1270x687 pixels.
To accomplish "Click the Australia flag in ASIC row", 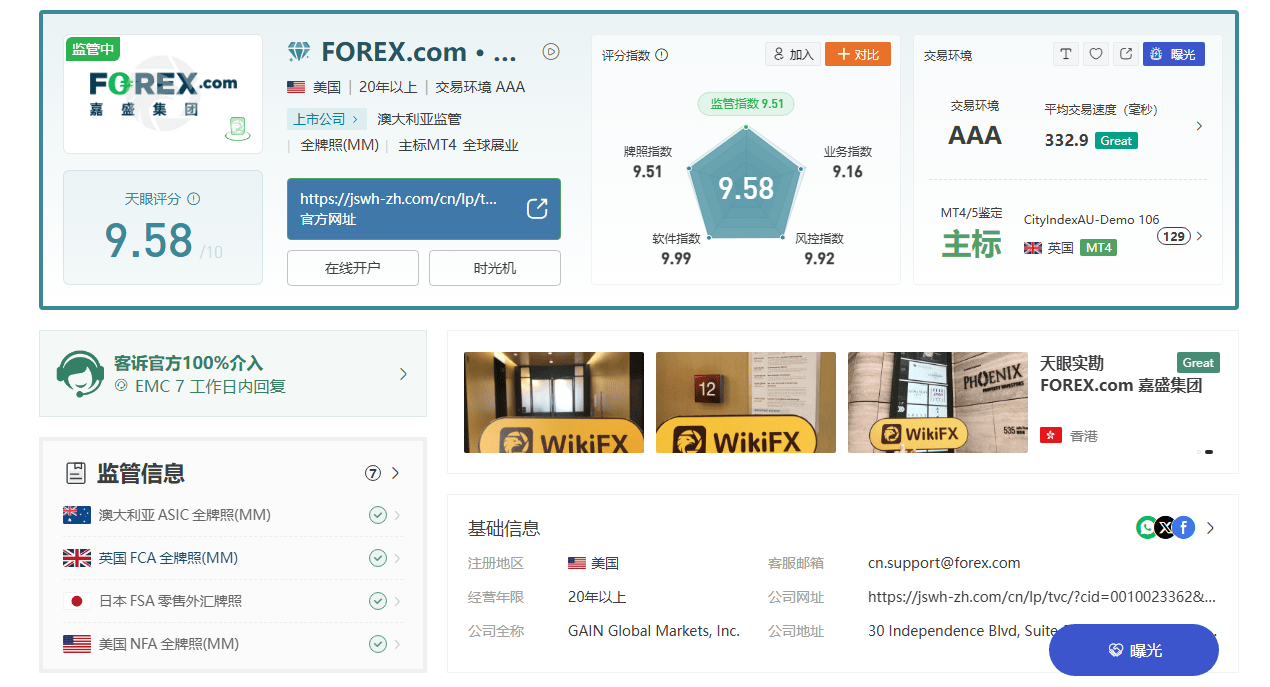I will [x=77, y=515].
